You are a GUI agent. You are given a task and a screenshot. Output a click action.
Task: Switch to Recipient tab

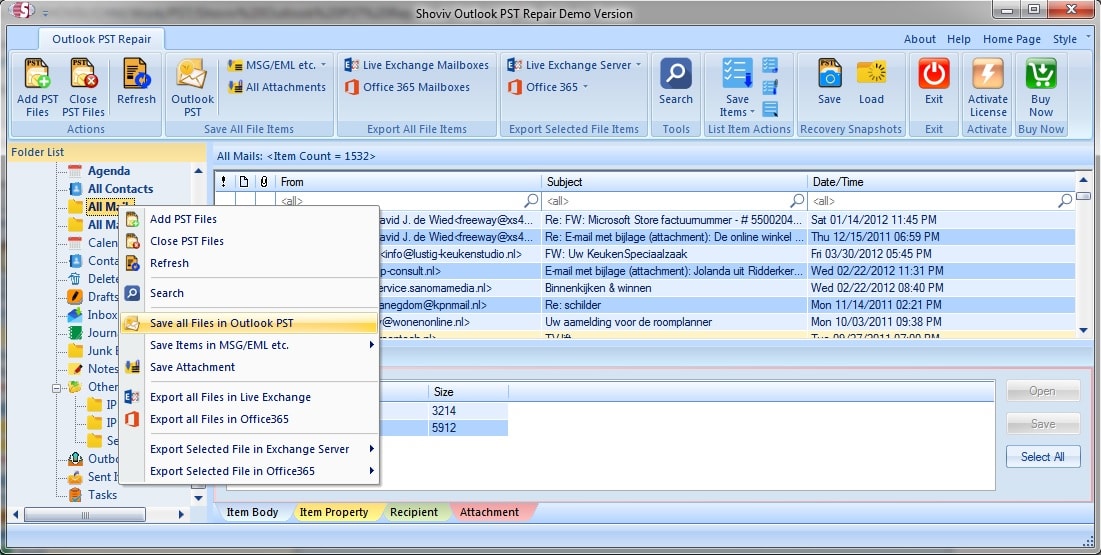414,512
